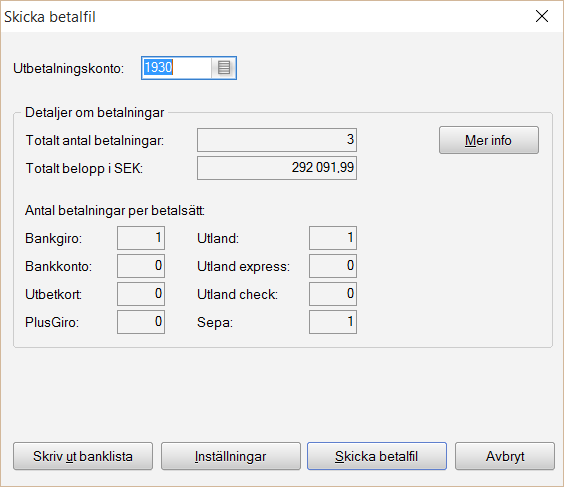Click the Utland check count field

point(333,294)
